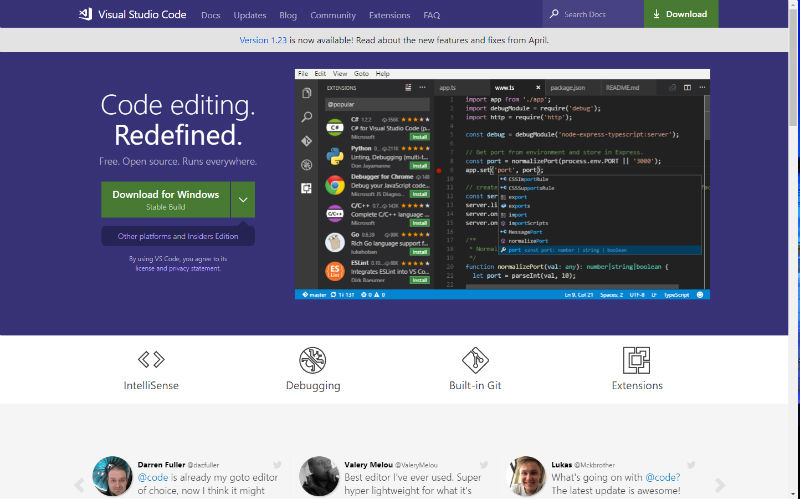Screen dimensions: 800x499
Task: Click the Built-in Git diamond icon
Action: [475, 360]
